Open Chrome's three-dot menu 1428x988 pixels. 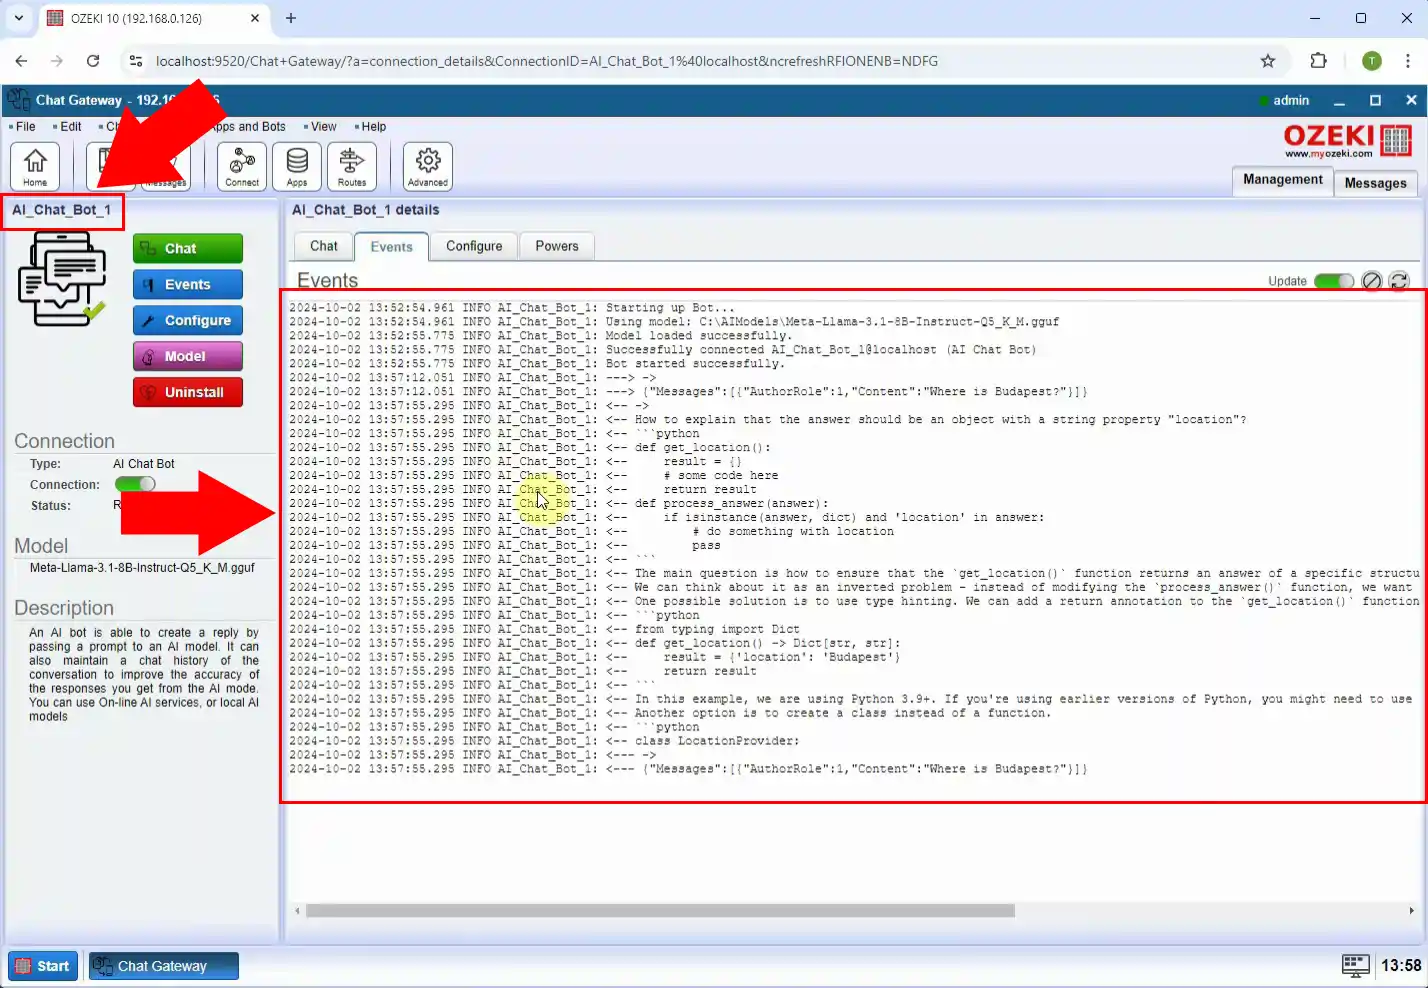pyautogui.click(x=1408, y=61)
